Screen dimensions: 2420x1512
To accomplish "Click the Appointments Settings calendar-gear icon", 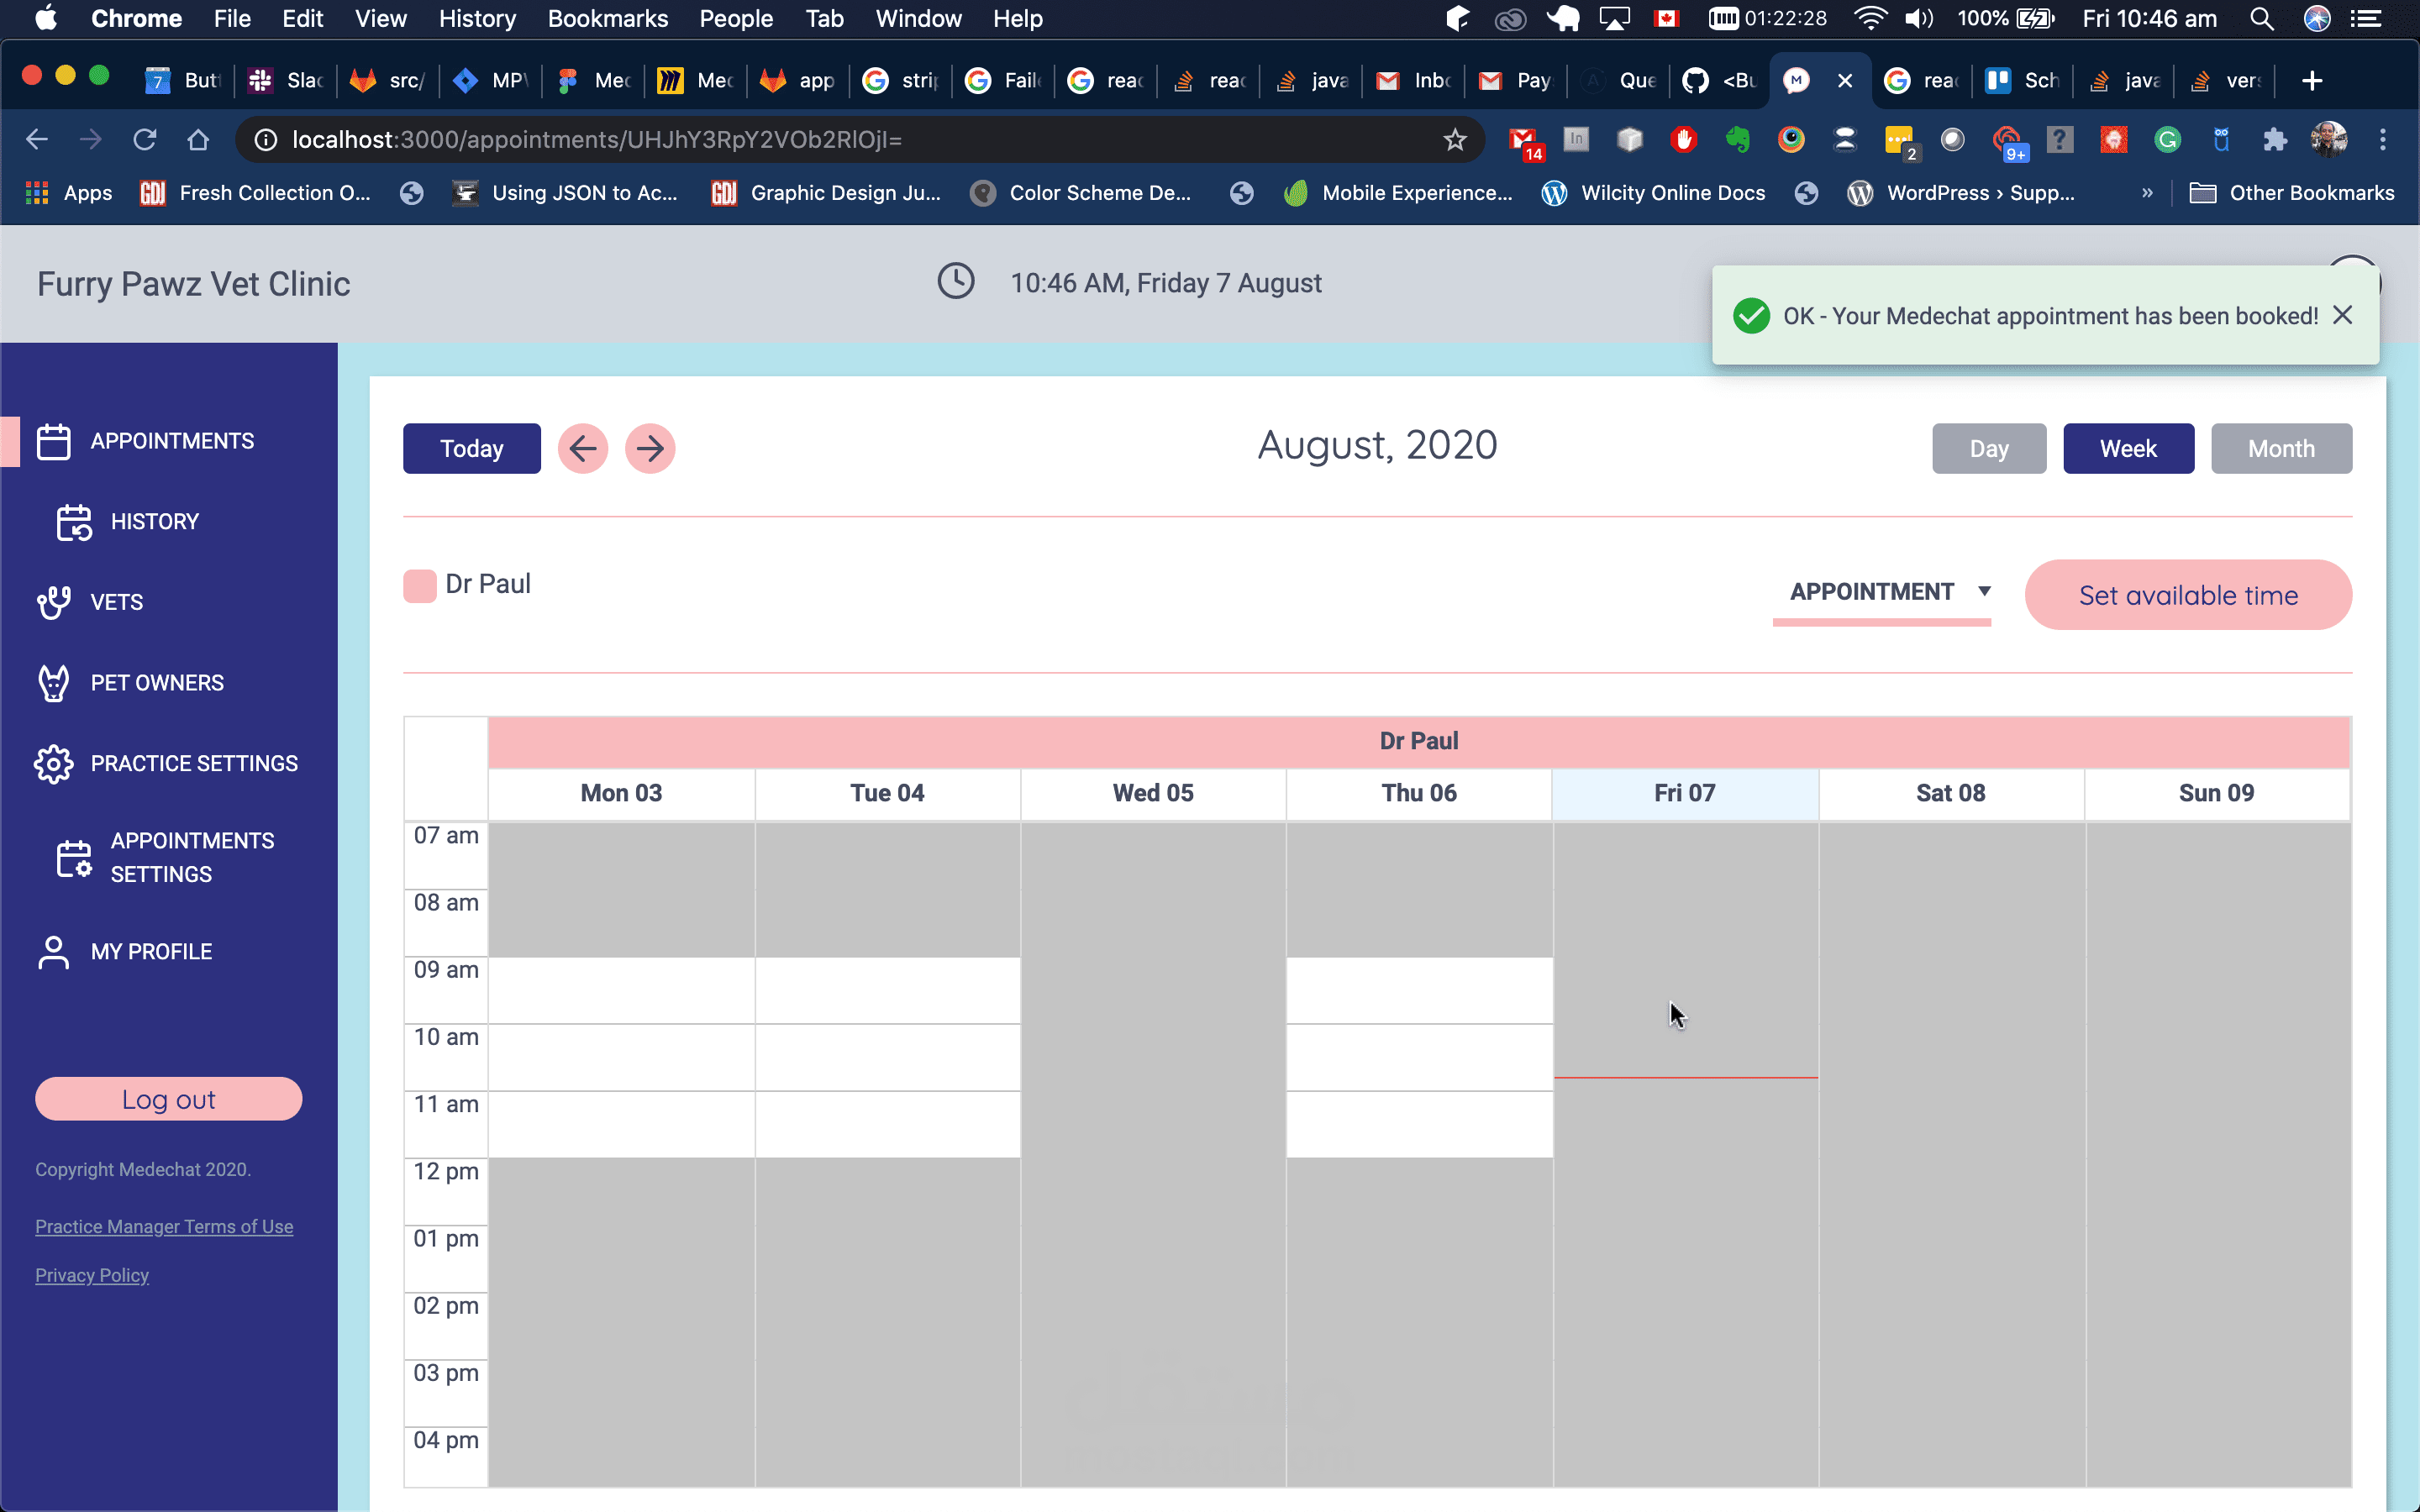I will click(x=74, y=858).
